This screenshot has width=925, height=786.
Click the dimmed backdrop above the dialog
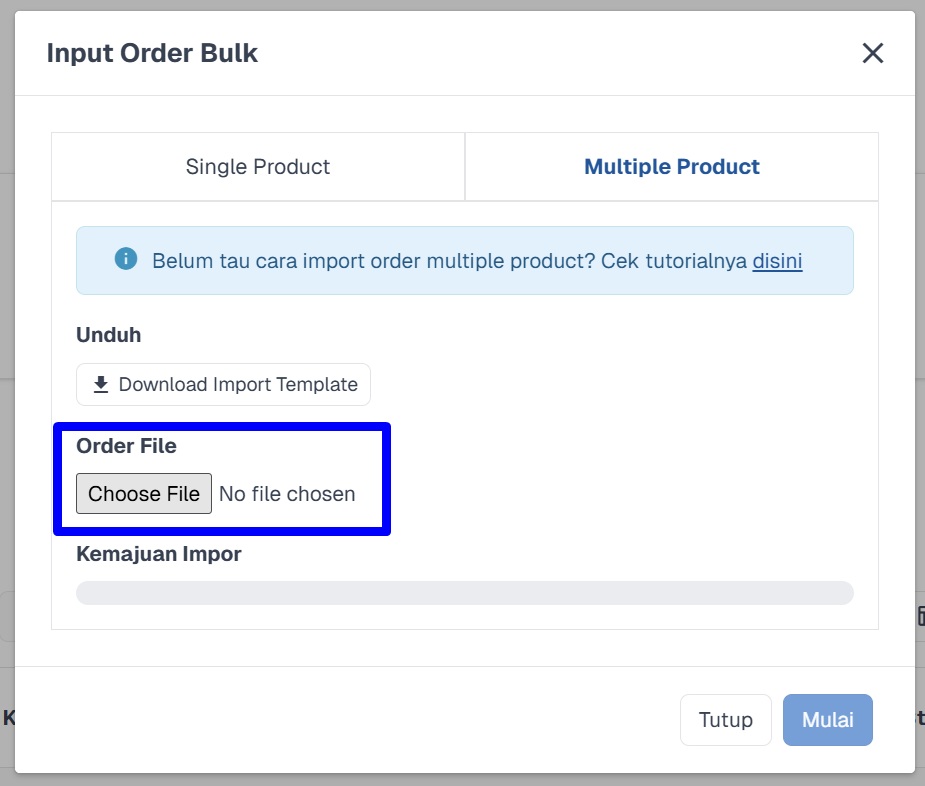click(462, 5)
